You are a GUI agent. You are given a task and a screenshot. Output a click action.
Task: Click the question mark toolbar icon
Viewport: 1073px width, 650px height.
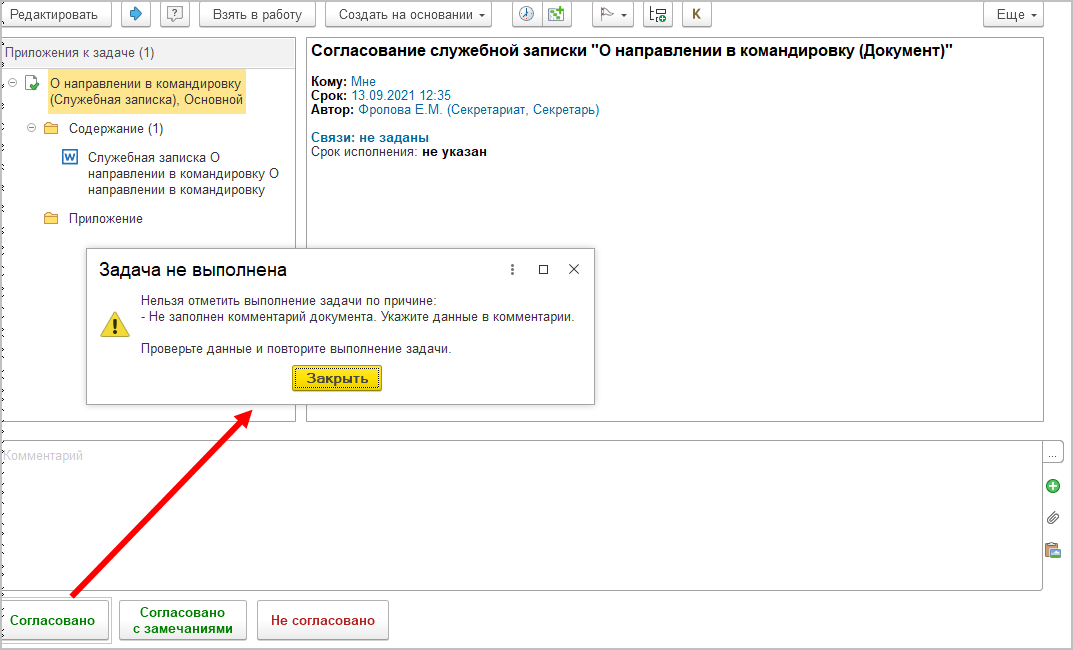174,15
